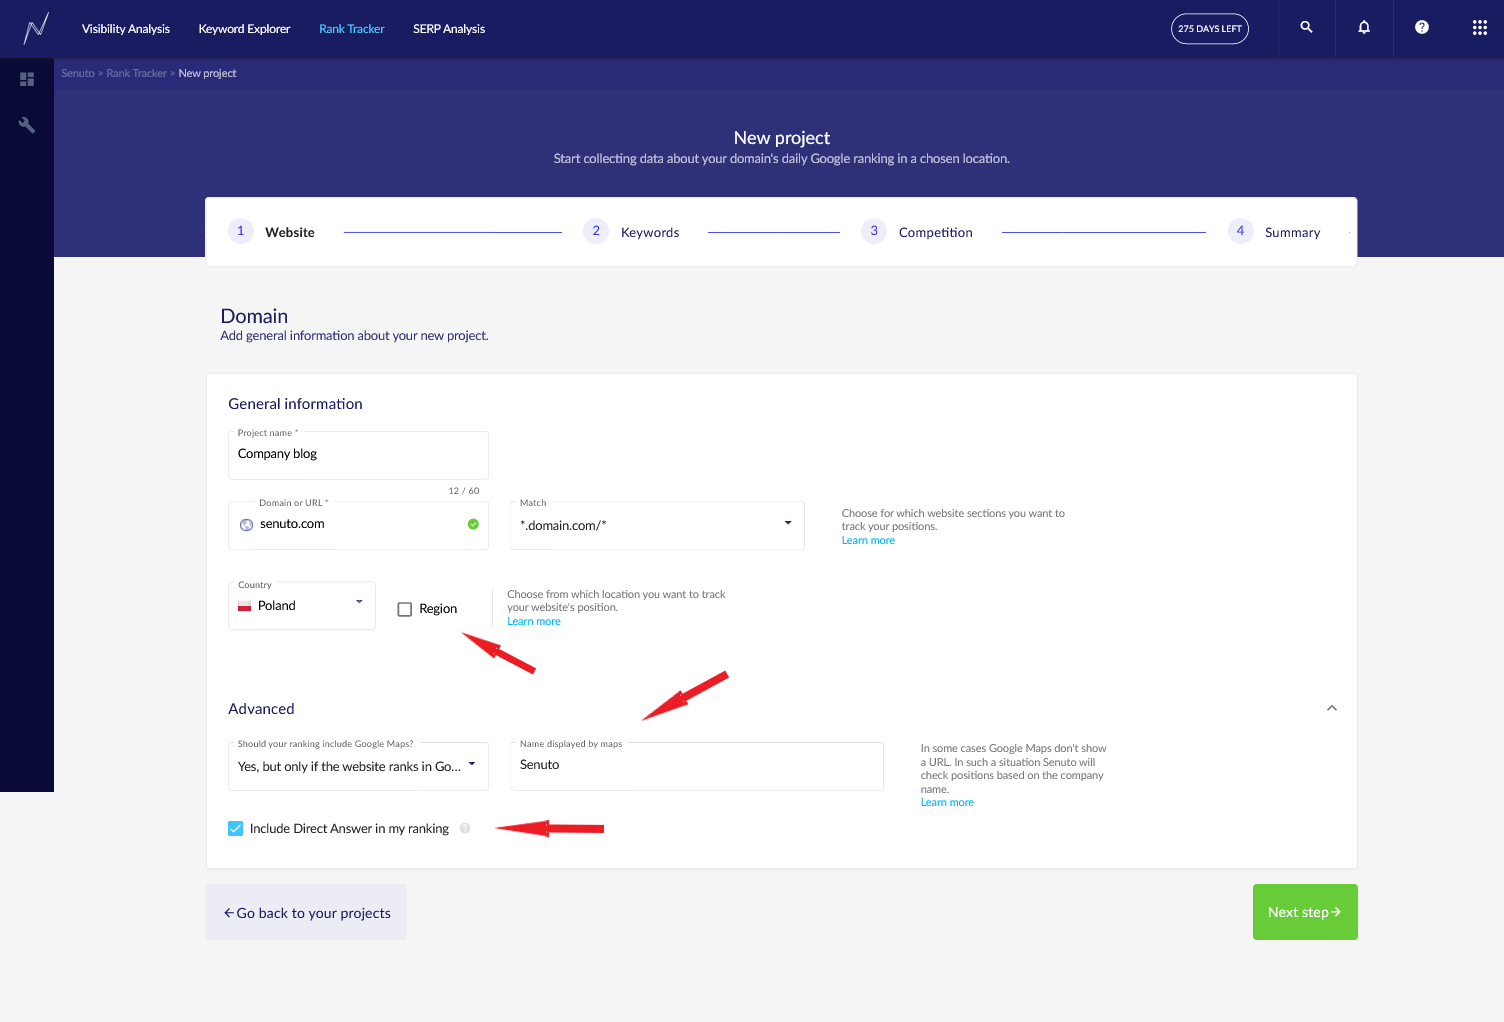1504x1022 pixels.
Task: Open the apps grid menu
Action: 1480,28
